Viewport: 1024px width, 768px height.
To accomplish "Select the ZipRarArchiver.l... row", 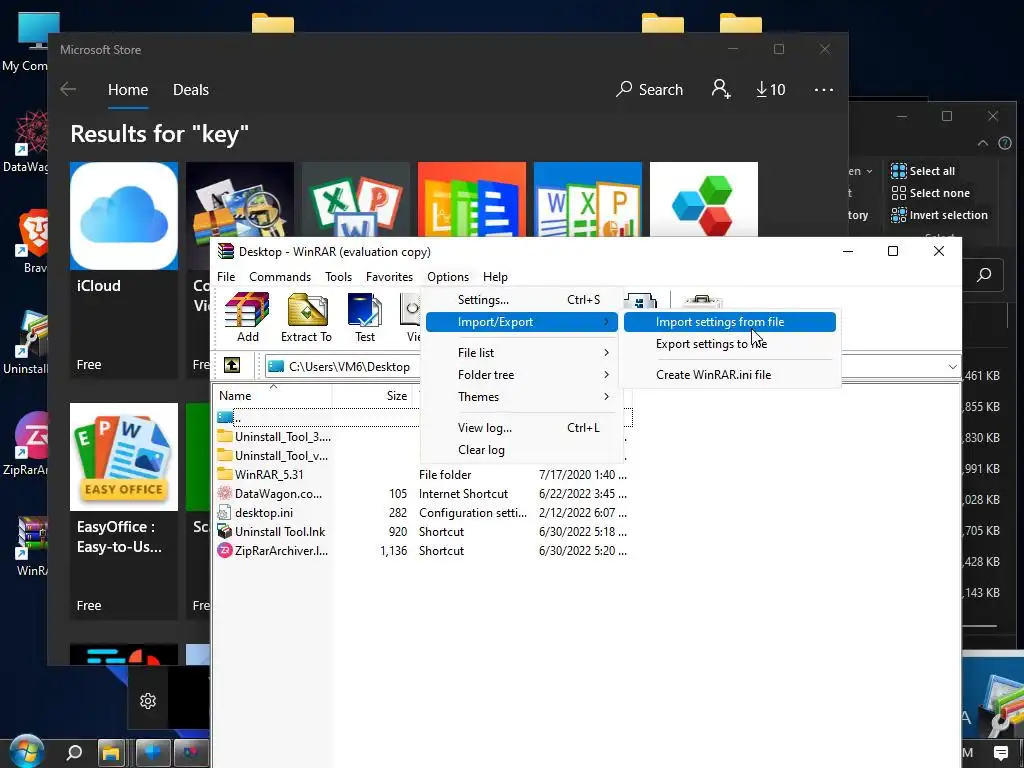I will 423,551.
